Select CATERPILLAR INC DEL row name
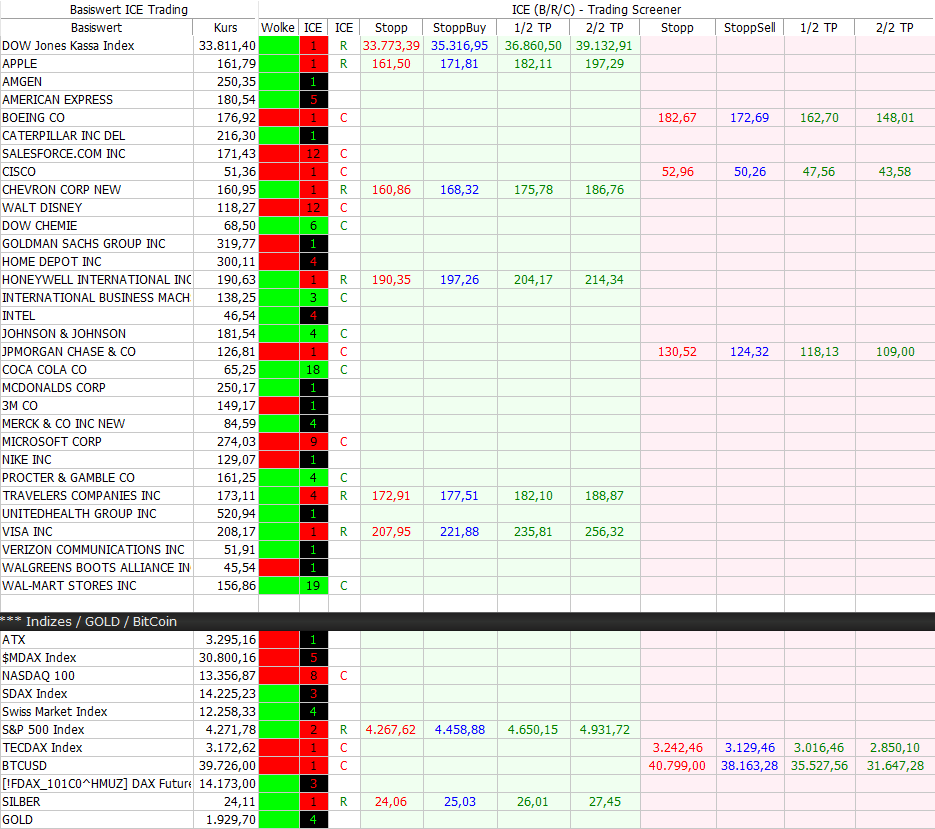 pyautogui.click(x=64, y=135)
